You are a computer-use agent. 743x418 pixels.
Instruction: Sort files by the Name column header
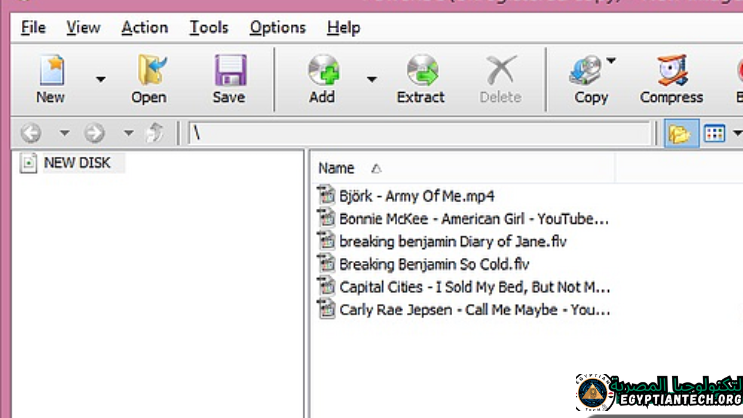[x=337, y=168]
